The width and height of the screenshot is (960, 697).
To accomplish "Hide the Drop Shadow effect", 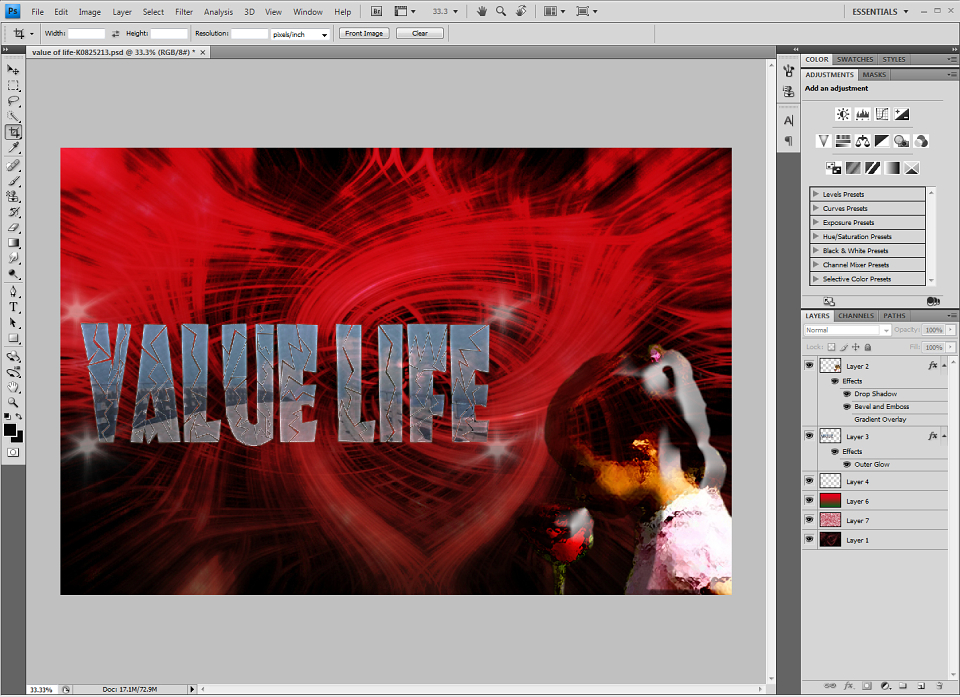I will point(847,394).
